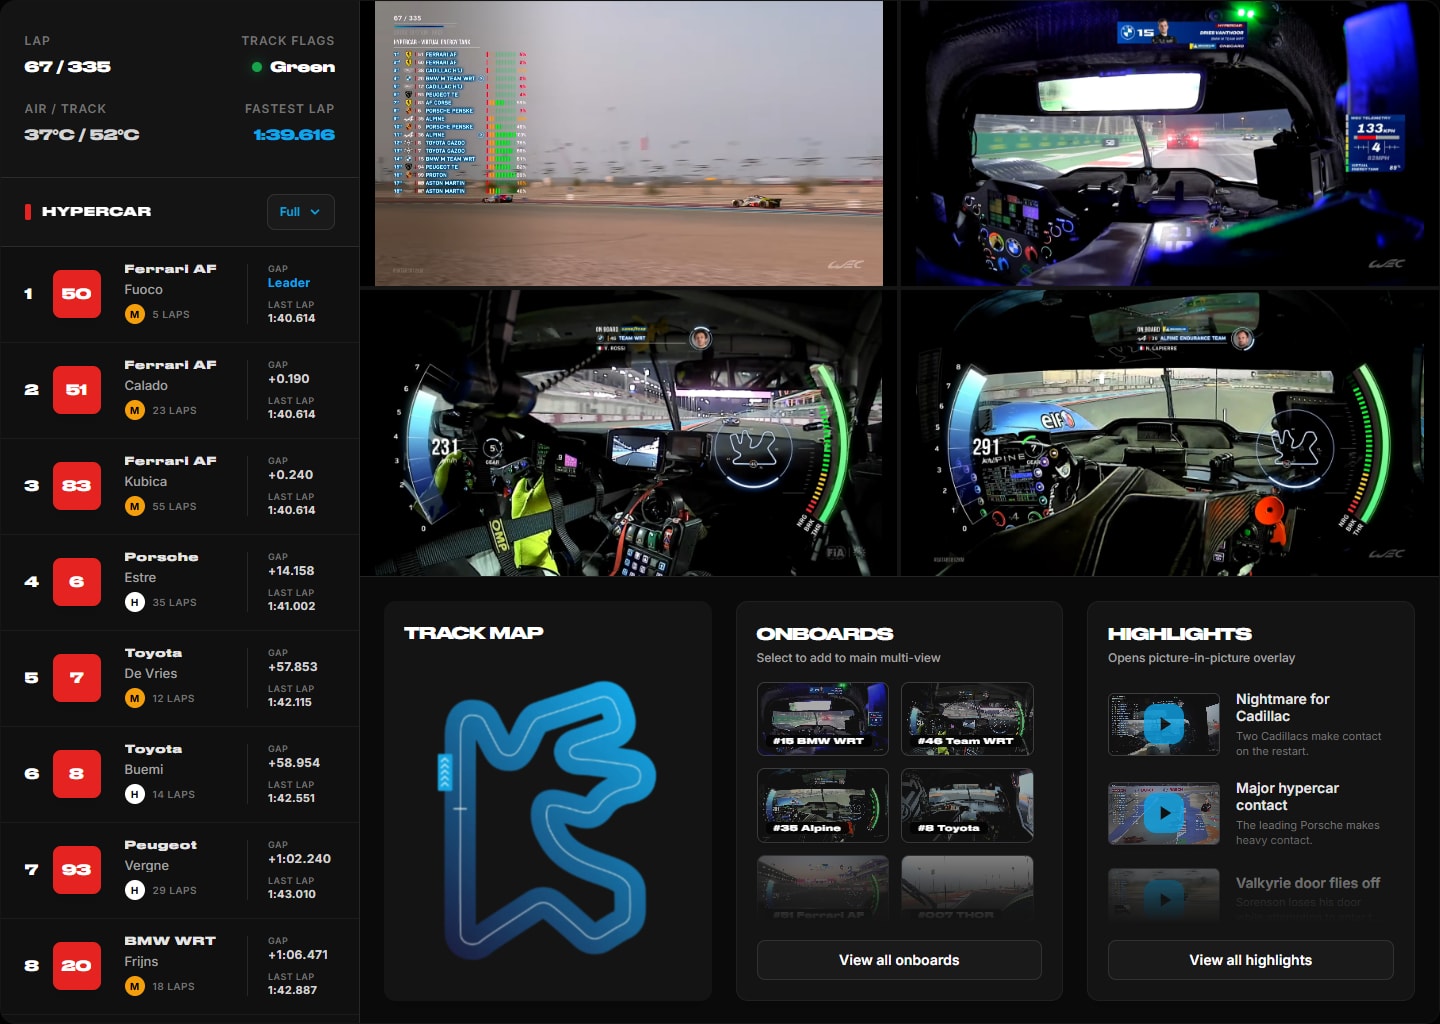Add #15 BMW WRT onboard to multi-view
This screenshot has height=1024, width=1440.
(822, 718)
